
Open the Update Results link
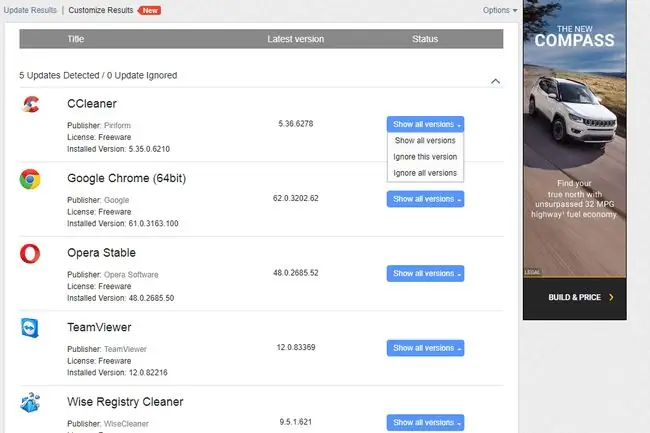point(30,10)
